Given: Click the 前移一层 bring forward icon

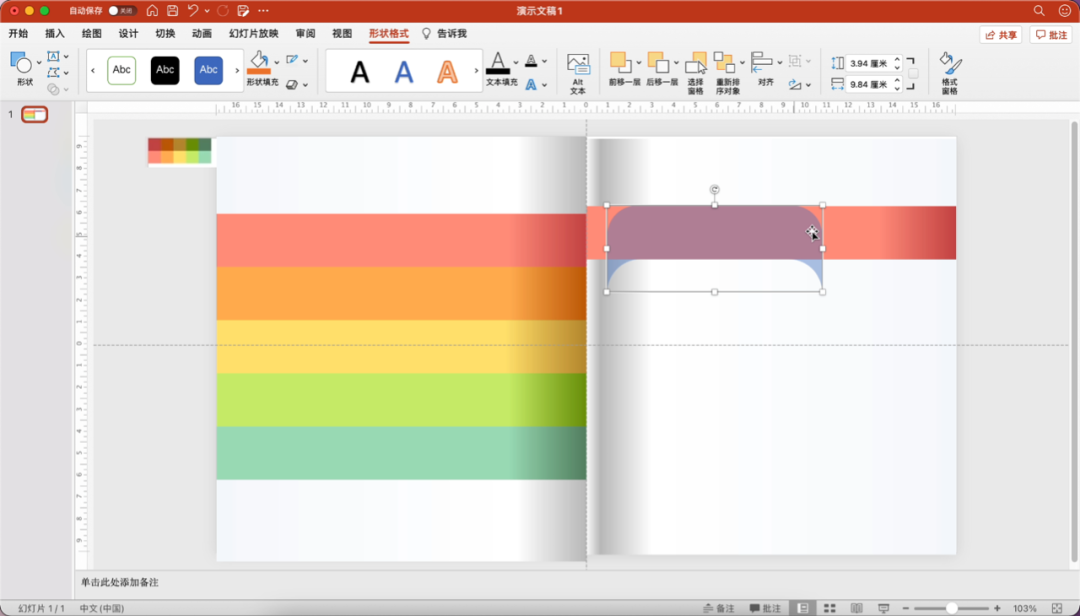Looking at the screenshot, I should [x=621, y=62].
